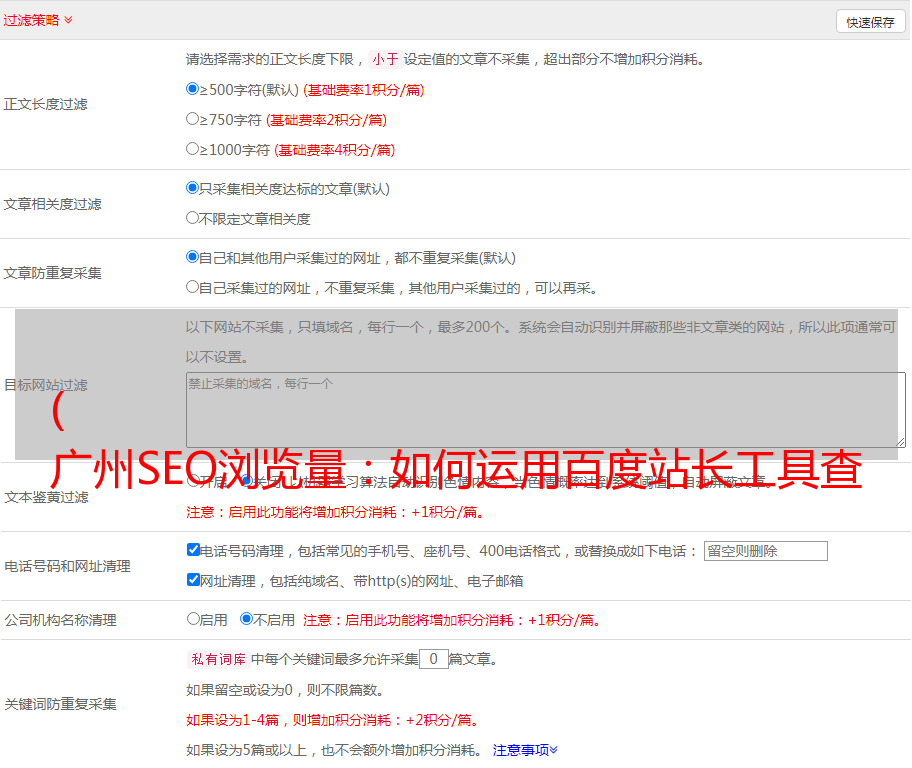Image resolution: width=912 pixels, height=768 pixels.
Task: Click the 关键词防重复采集 row label
Action: [60, 705]
